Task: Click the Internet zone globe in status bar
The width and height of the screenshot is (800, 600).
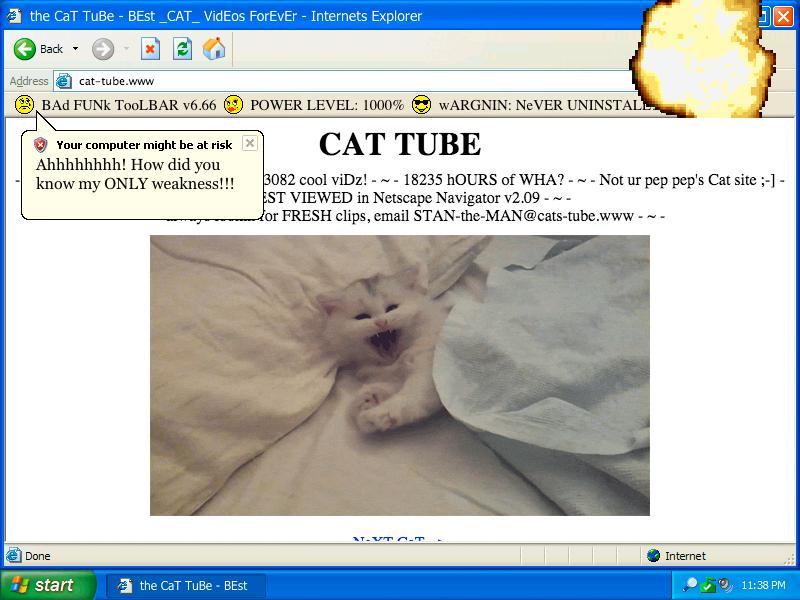Action: pyautogui.click(x=654, y=556)
